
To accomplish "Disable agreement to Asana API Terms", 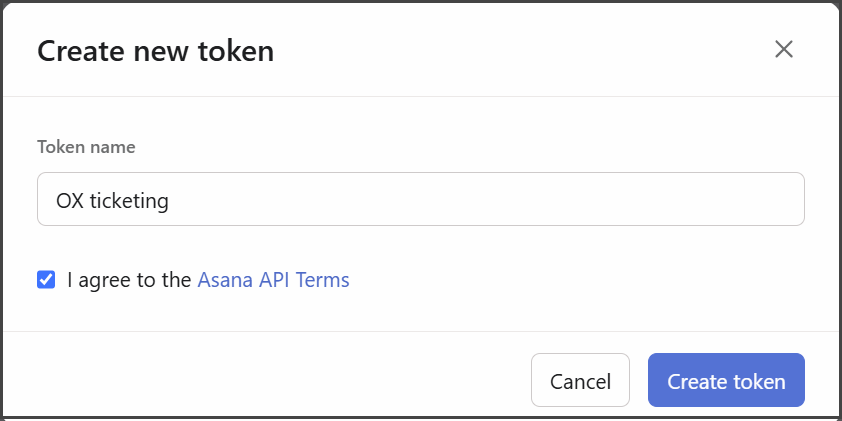I will coord(46,280).
